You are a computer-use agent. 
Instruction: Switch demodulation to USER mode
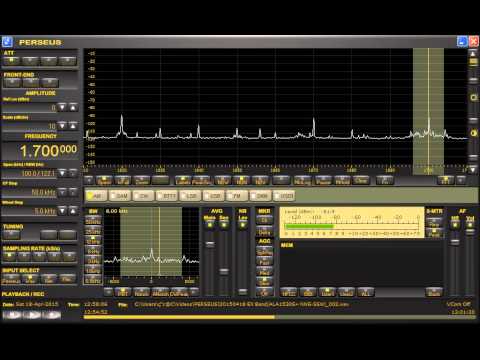pos(284,196)
